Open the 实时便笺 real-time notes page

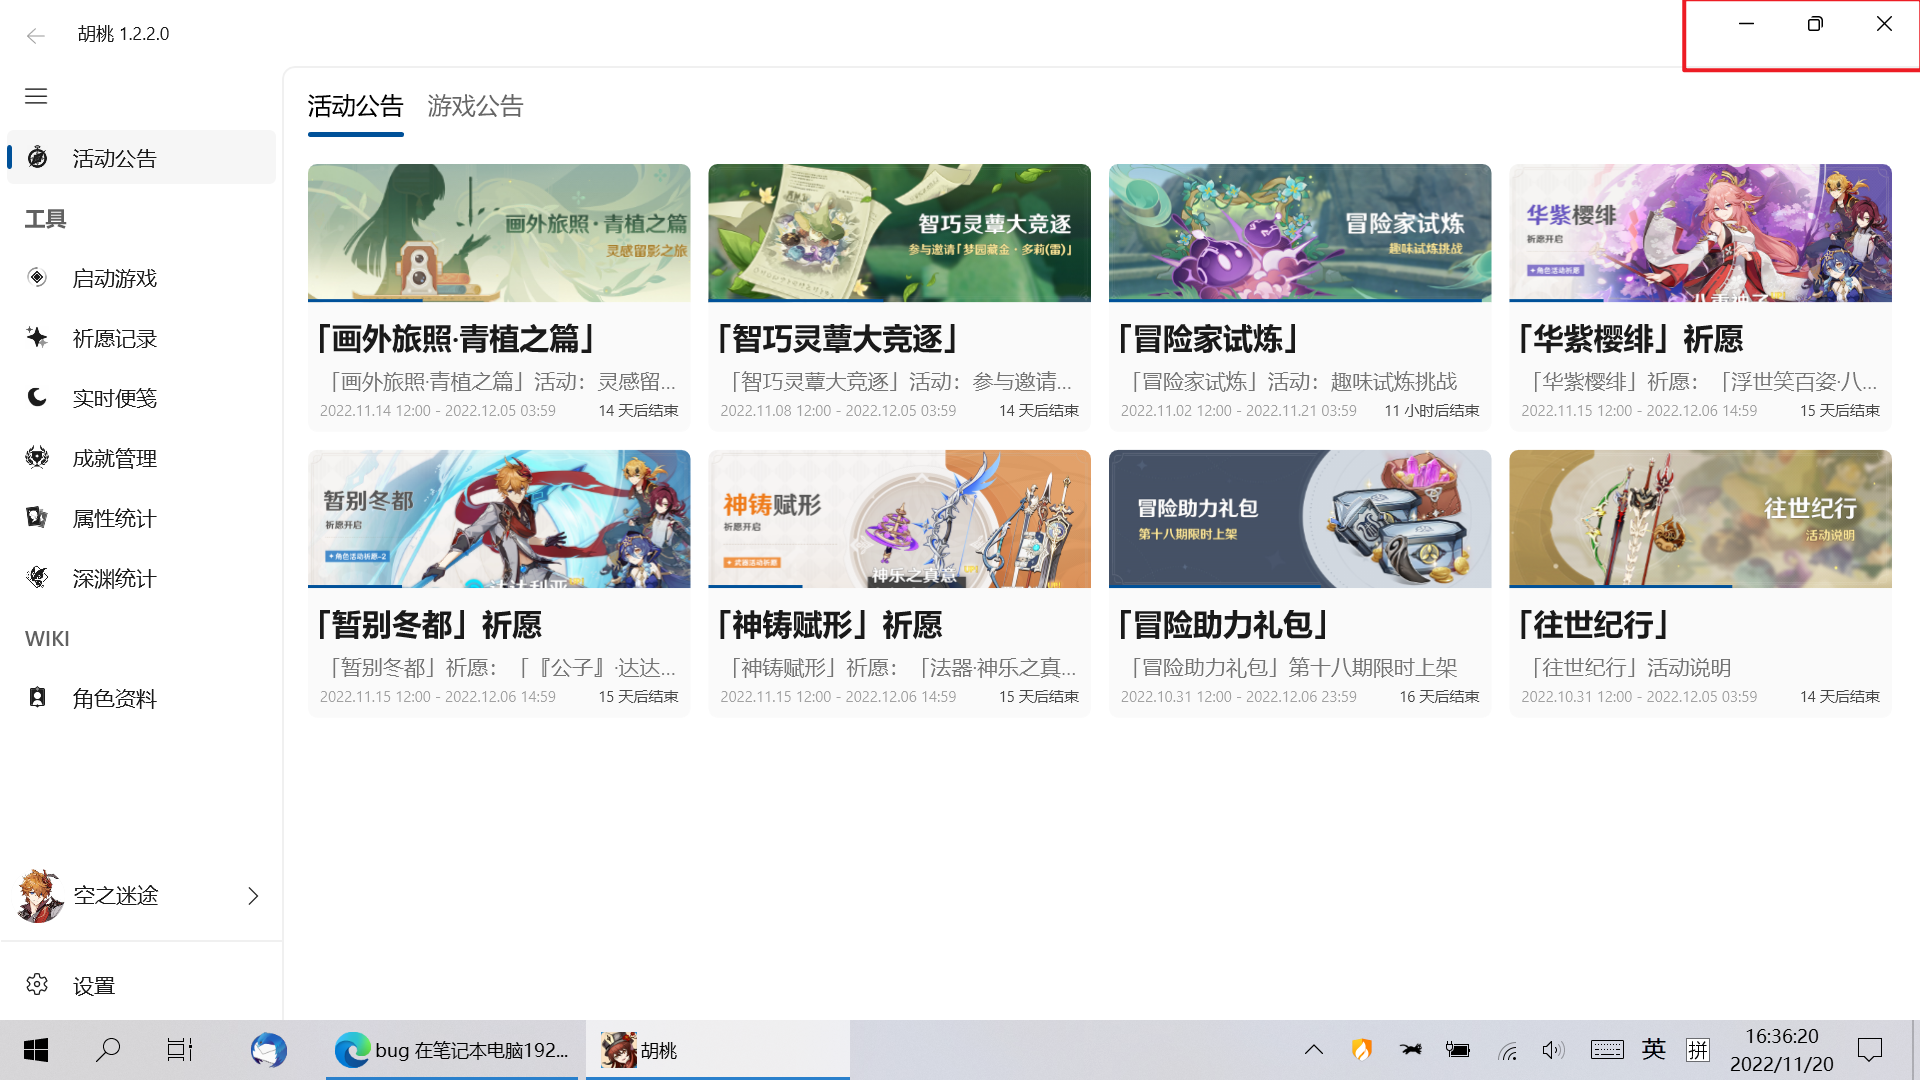pyautogui.click(x=113, y=398)
